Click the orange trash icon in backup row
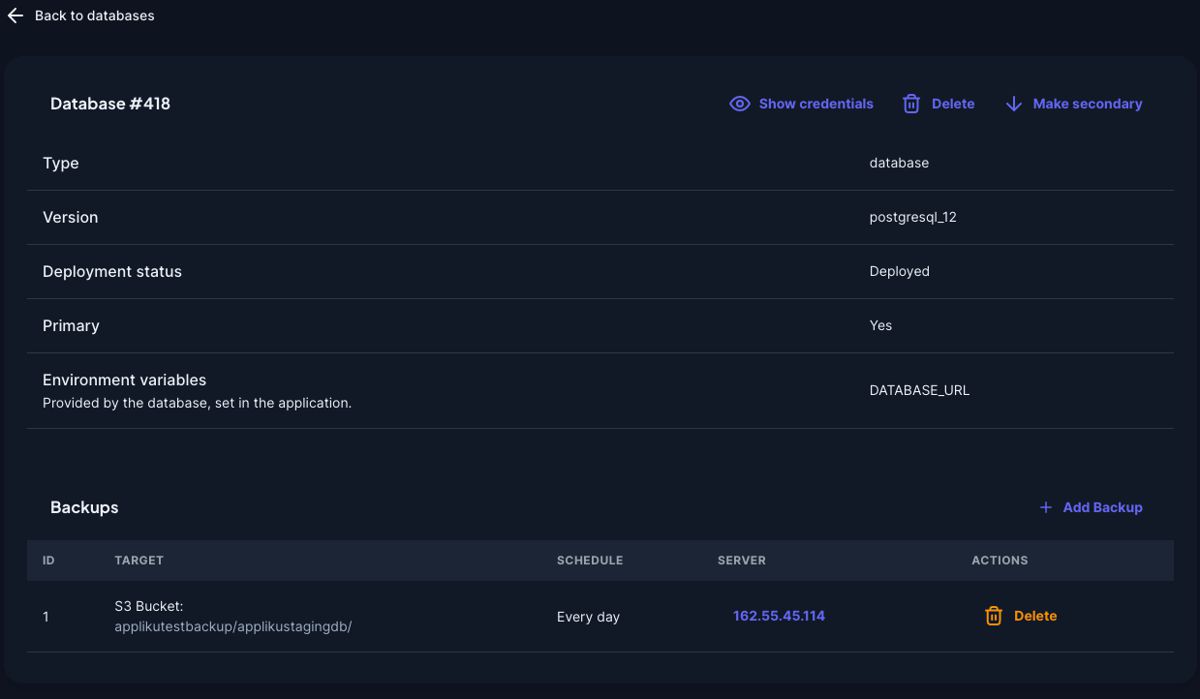The width and height of the screenshot is (1200, 699). [x=993, y=616]
